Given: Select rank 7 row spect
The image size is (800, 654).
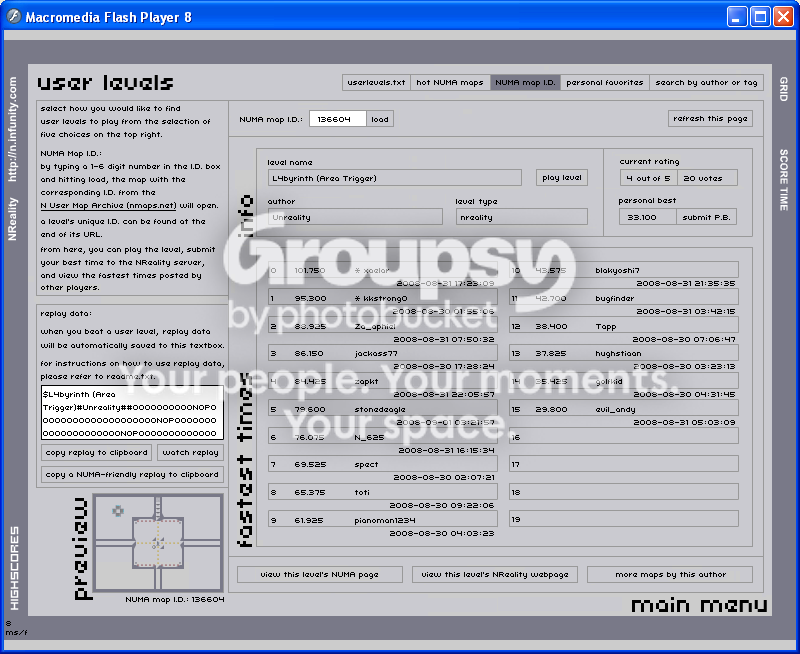Looking at the screenshot, I should (x=383, y=464).
